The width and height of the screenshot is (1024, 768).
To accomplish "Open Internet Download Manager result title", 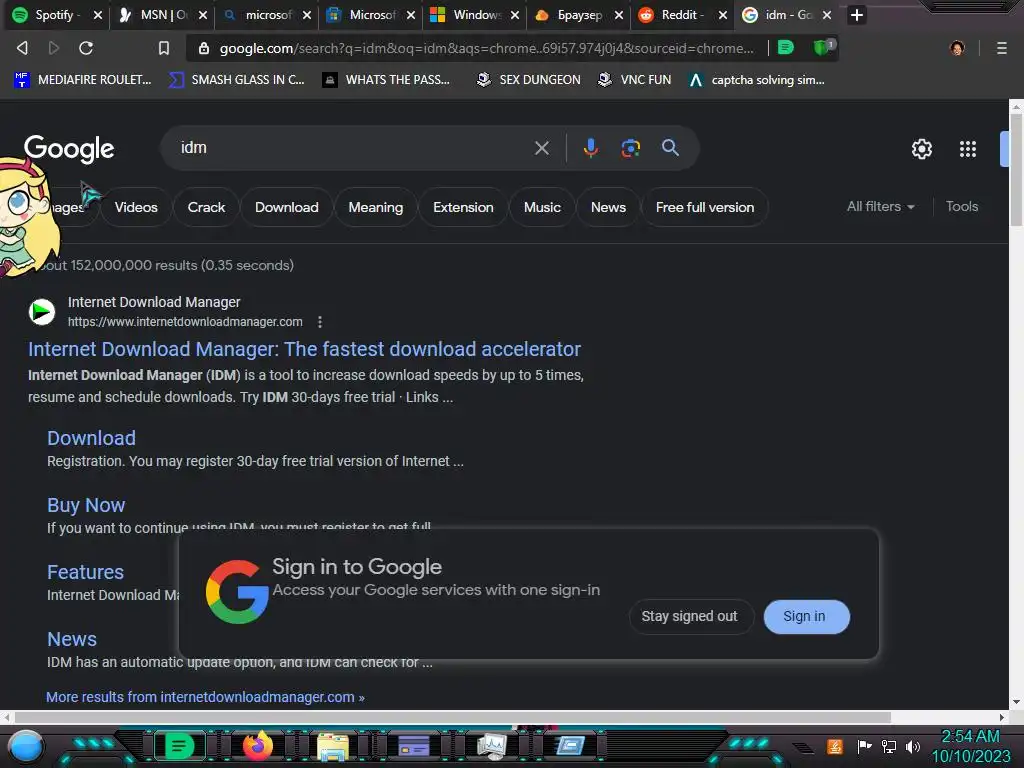I will (x=304, y=349).
